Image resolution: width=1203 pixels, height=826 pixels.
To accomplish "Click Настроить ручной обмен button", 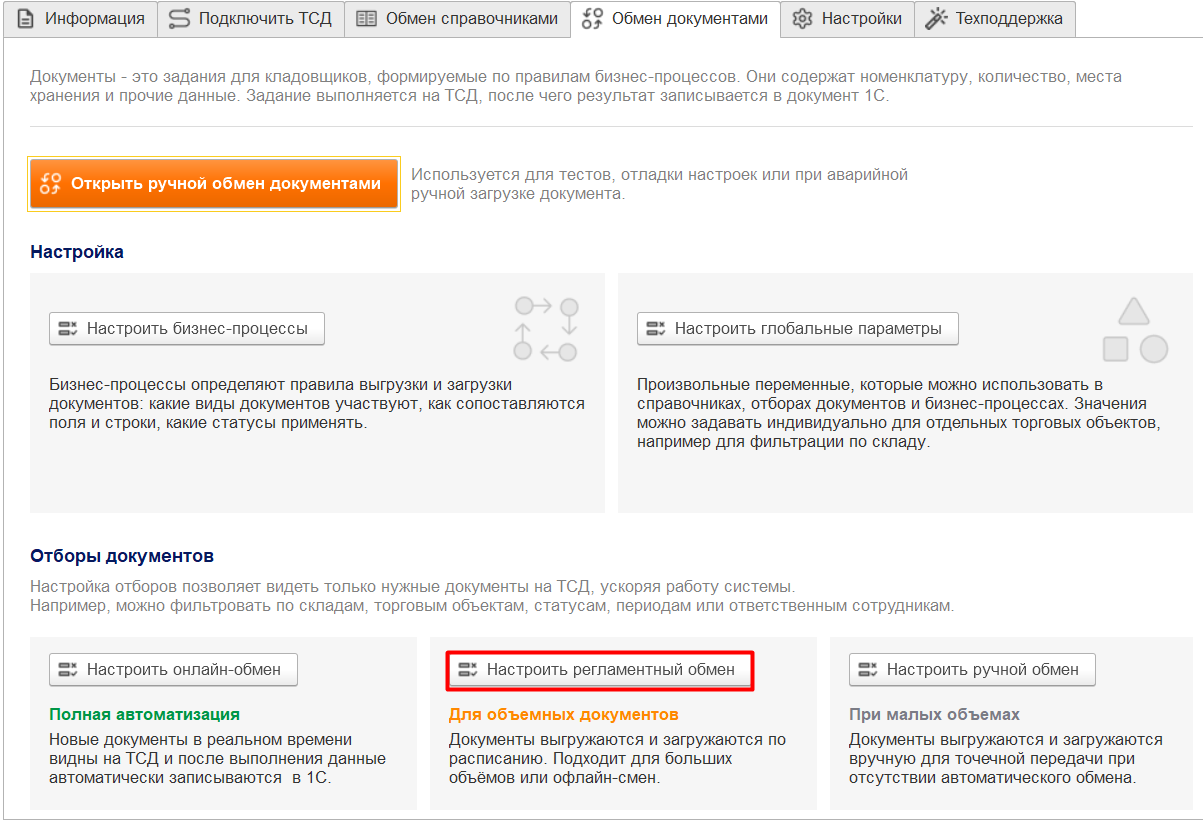I will (972, 669).
